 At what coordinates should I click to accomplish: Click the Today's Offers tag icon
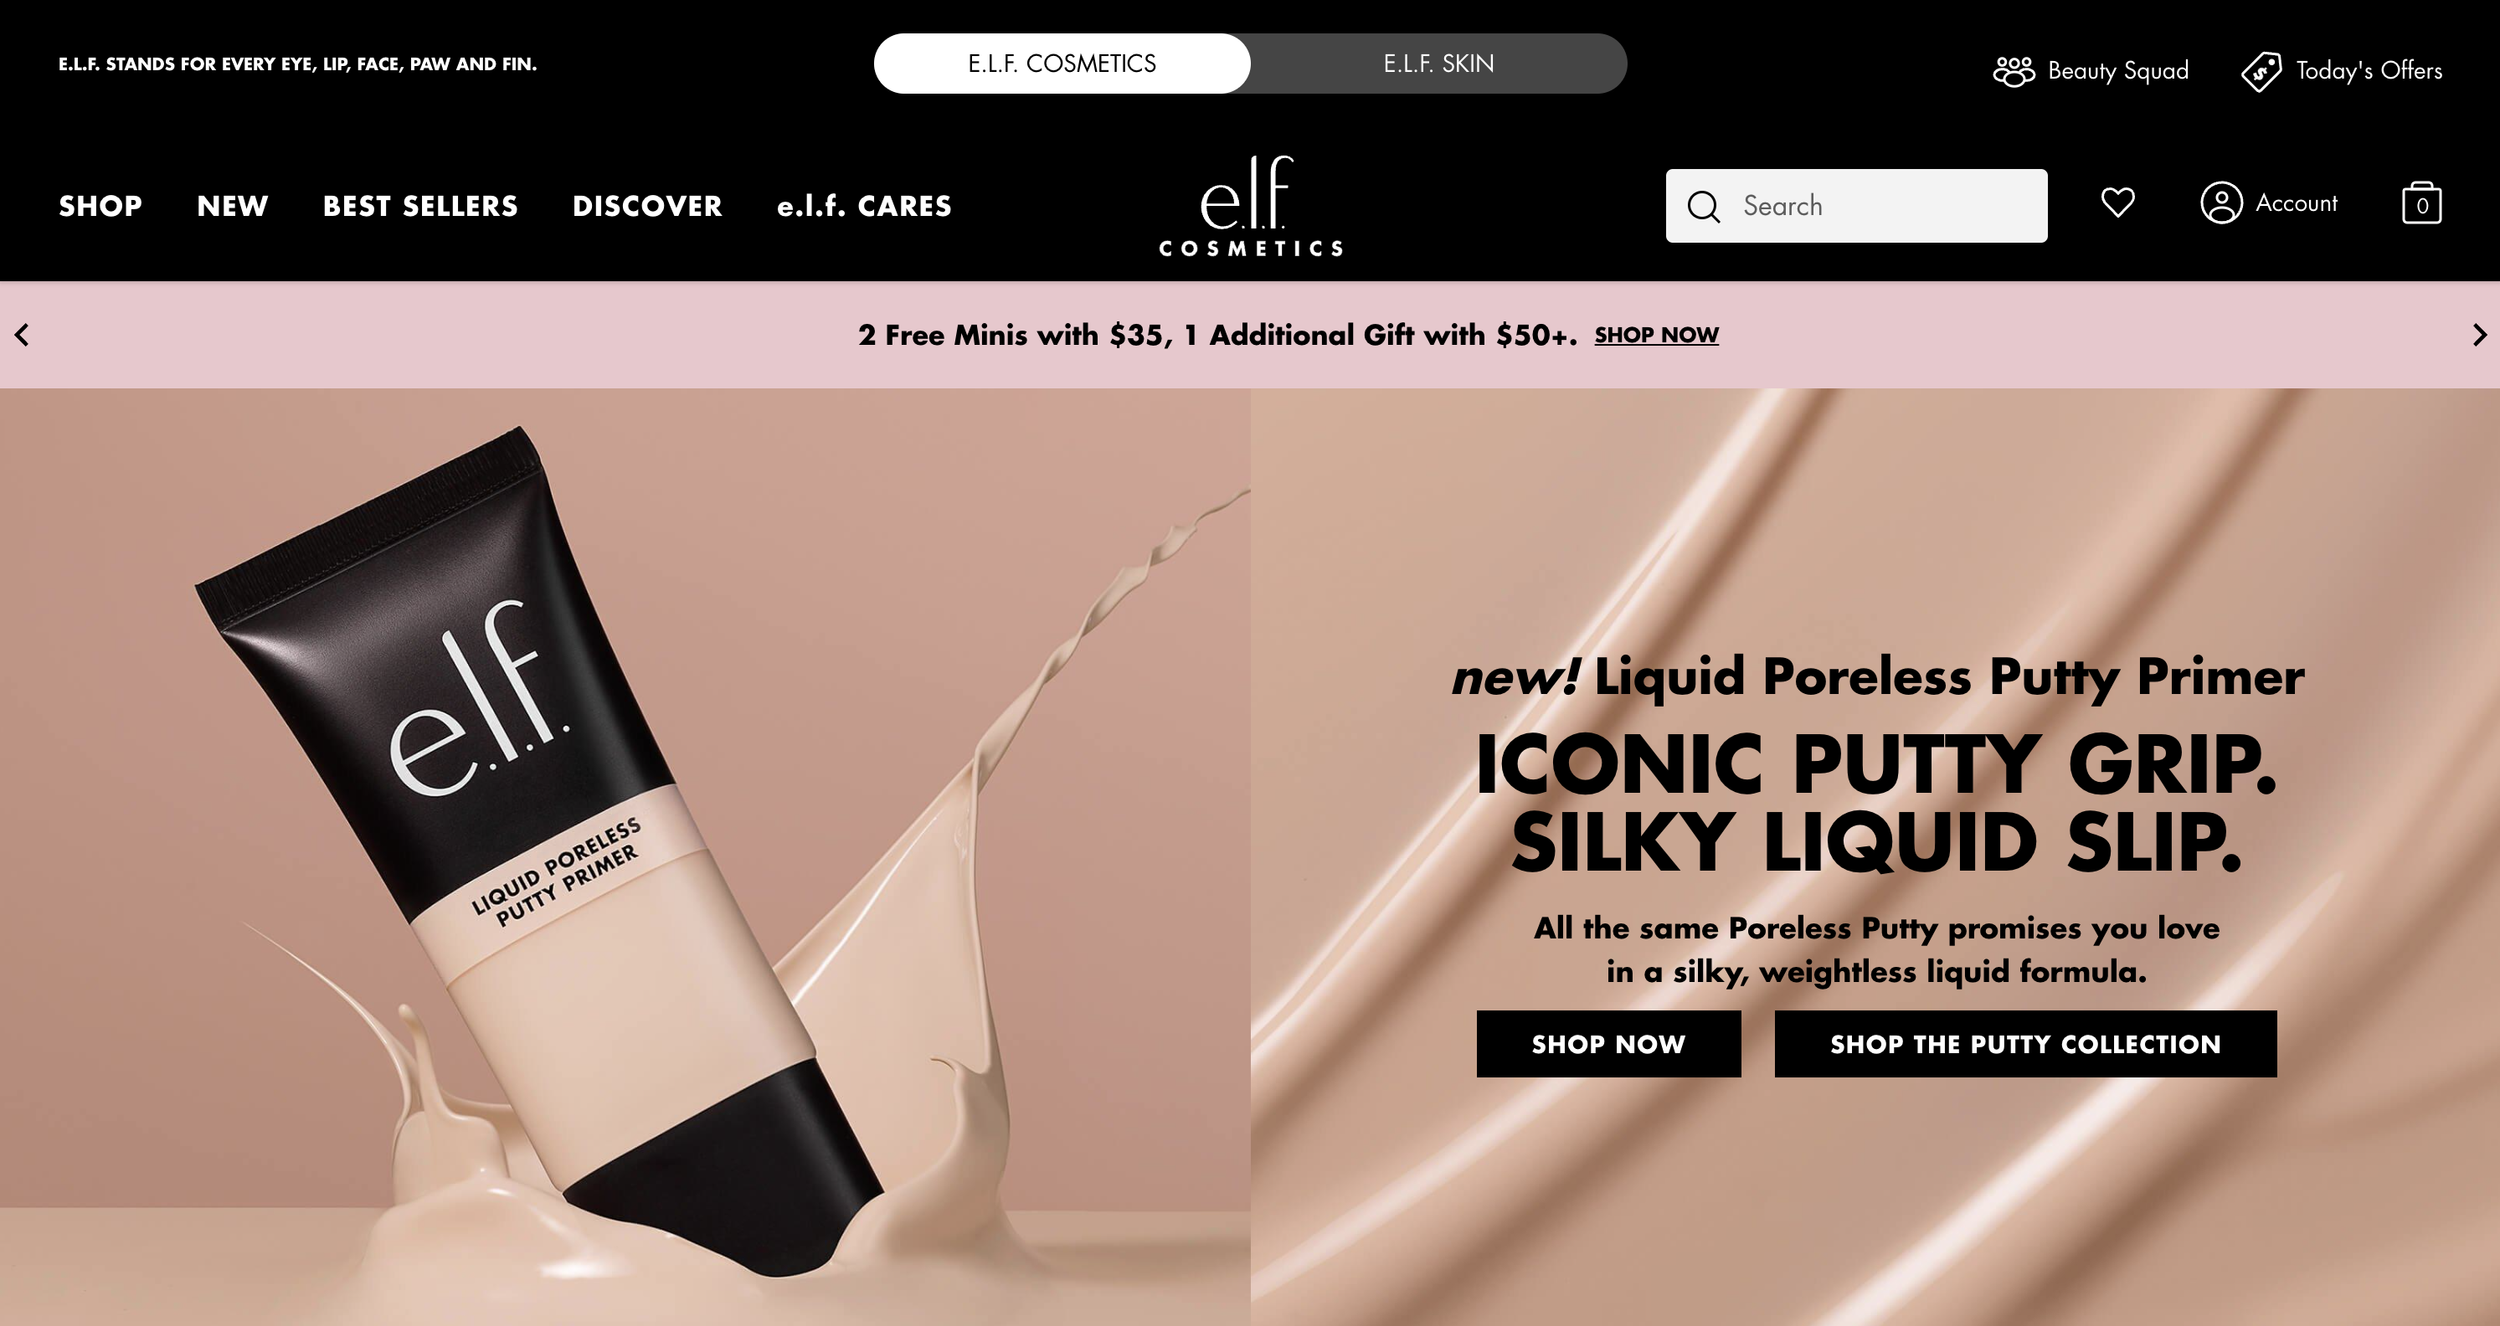pyautogui.click(x=2261, y=71)
